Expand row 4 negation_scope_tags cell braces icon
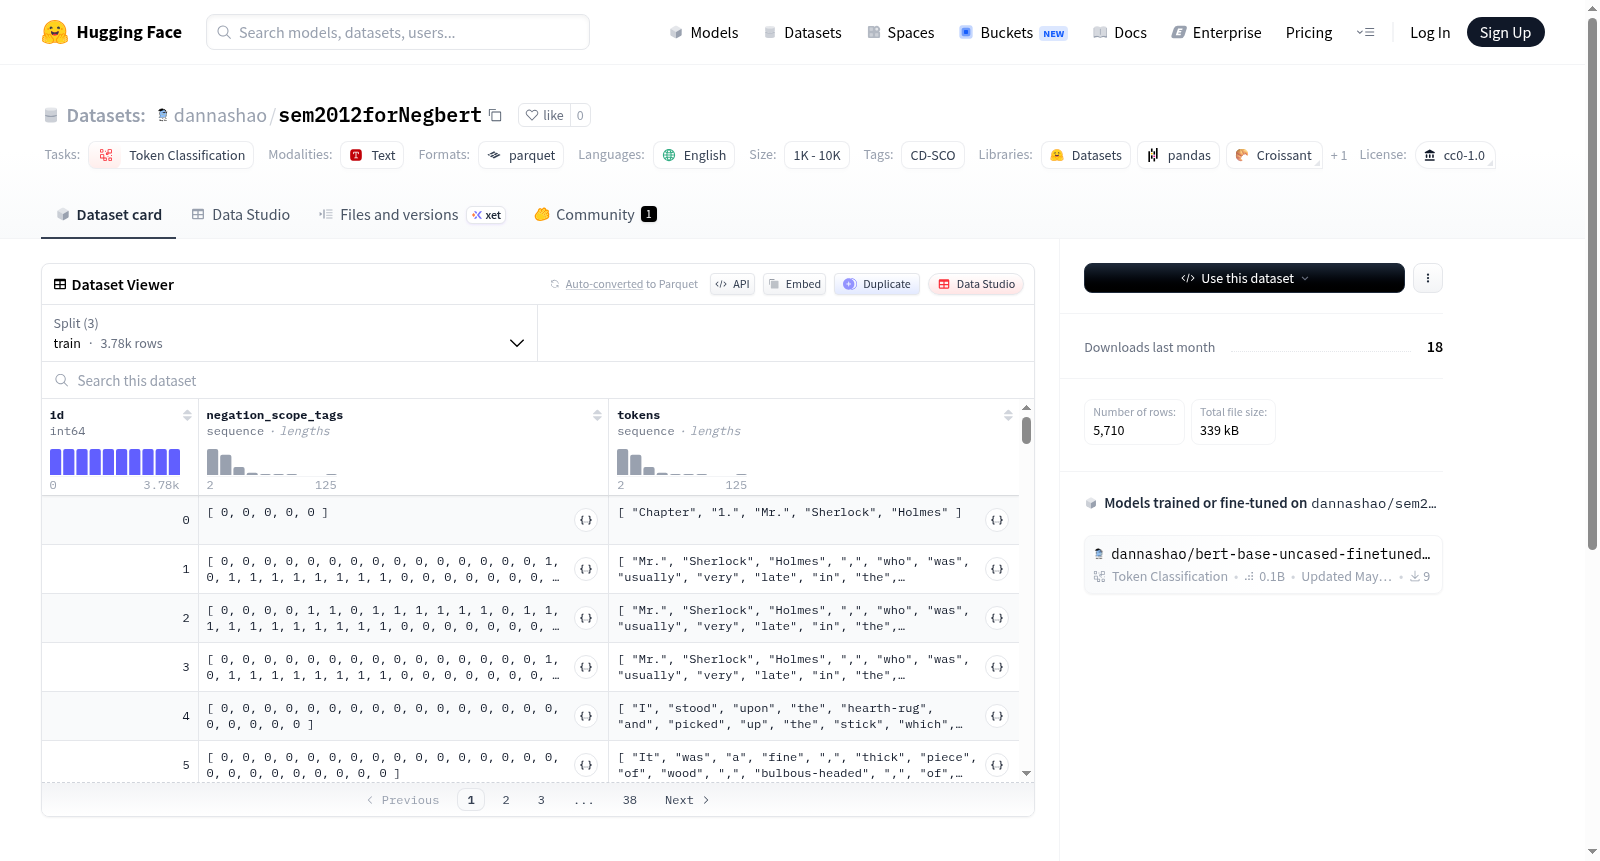Image resolution: width=1600 pixels, height=861 pixels. pos(586,716)
